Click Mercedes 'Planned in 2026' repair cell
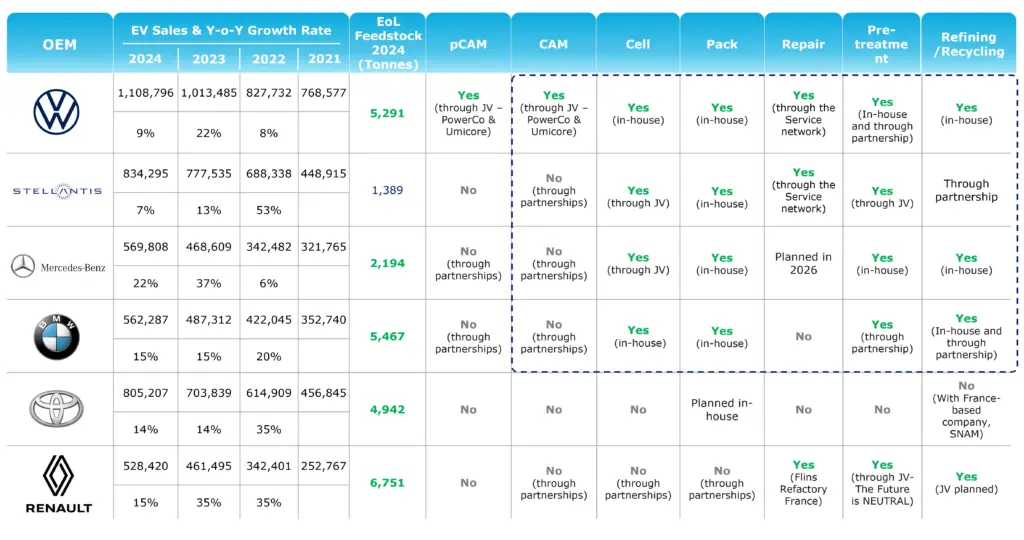 point(803,263)
